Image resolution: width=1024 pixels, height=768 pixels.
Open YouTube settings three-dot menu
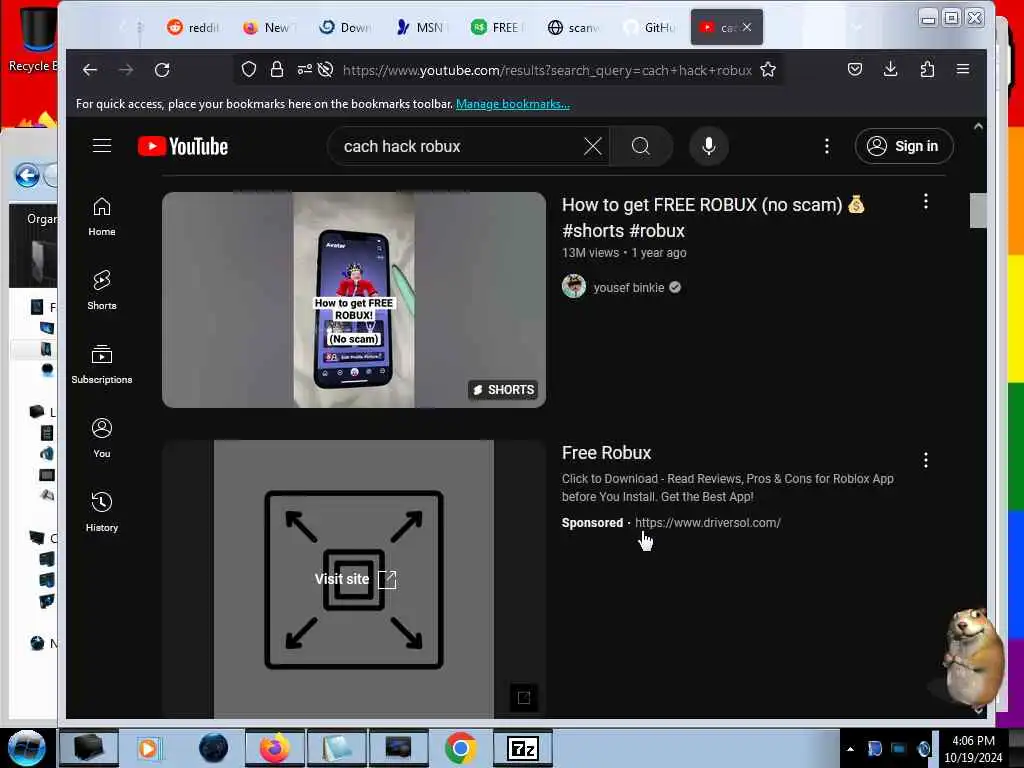[x=827, y=146]
